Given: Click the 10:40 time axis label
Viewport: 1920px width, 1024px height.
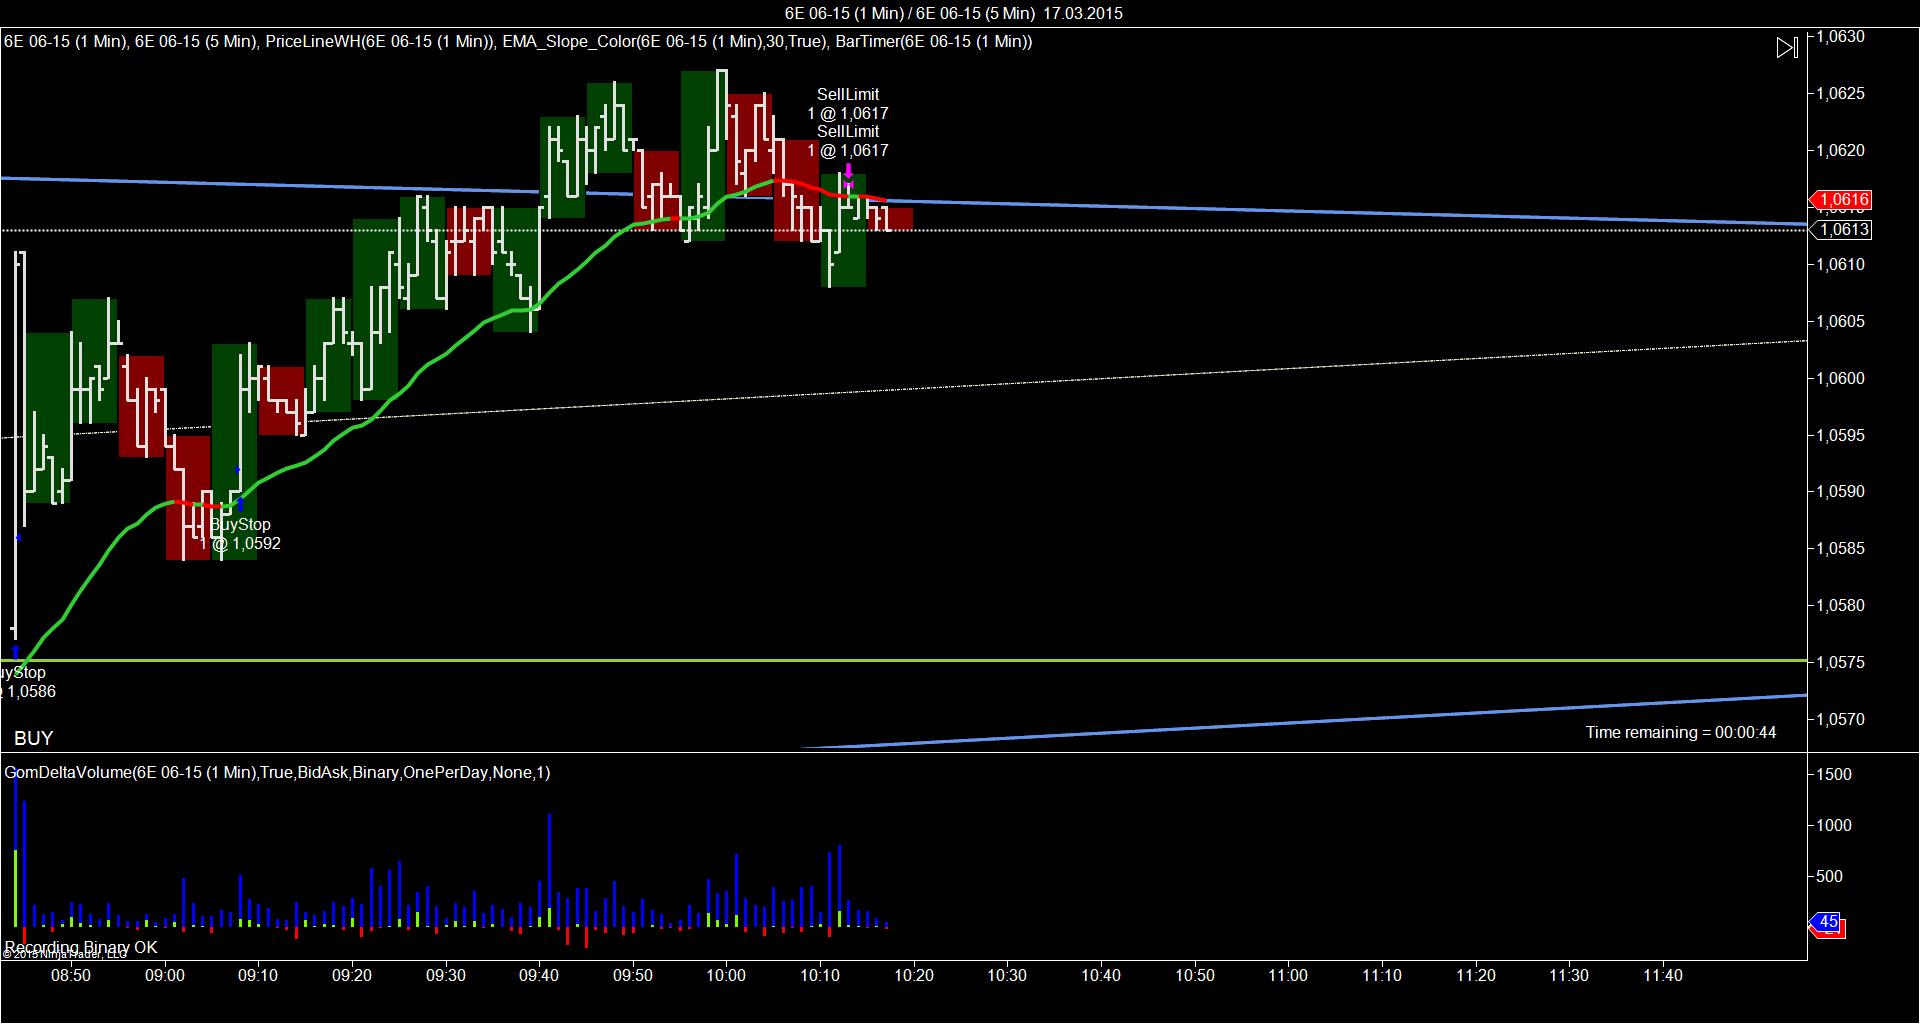Looking at the screenshot, I should [1100, 976].
